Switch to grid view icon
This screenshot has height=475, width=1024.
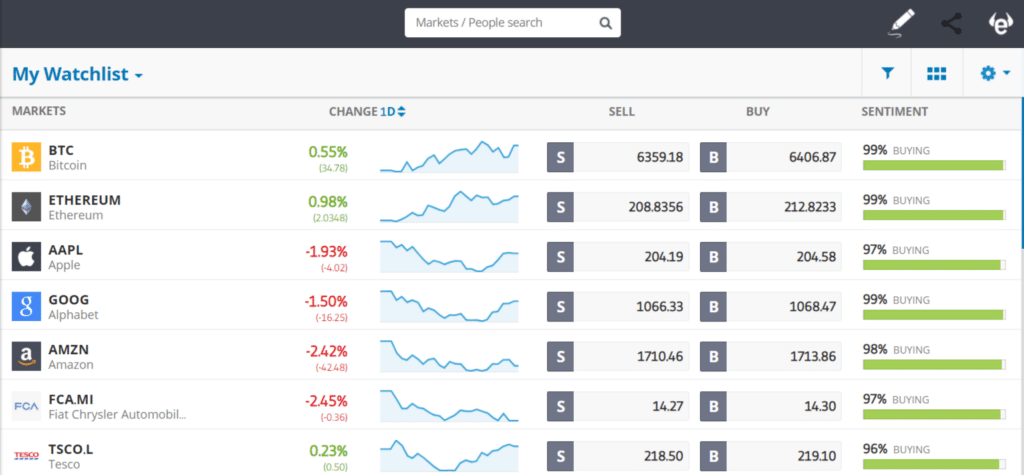click(x=936, y=73)
